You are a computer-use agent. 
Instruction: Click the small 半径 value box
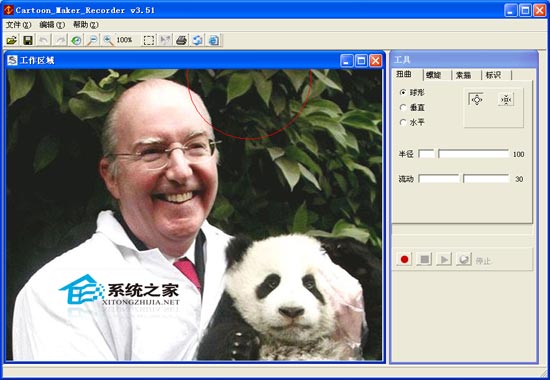click(x=427, y=154)
